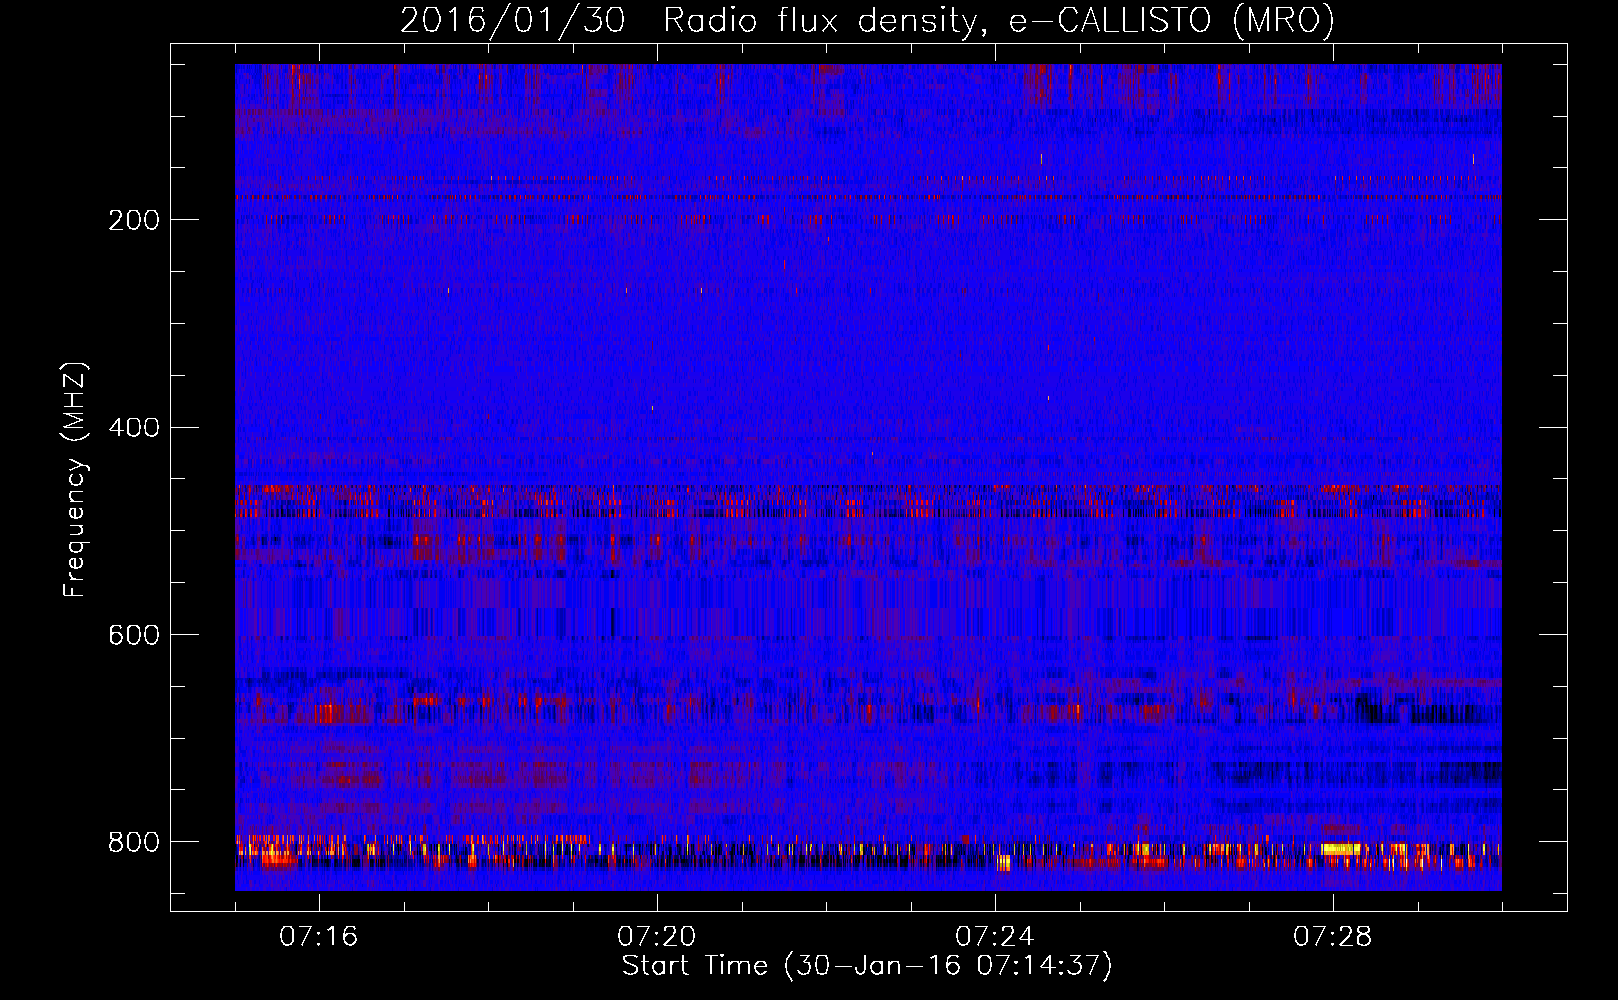Click the 'Frequency (MHZ)' axis label
This screenshot has width=1618, height=1000.
(75, 480)
